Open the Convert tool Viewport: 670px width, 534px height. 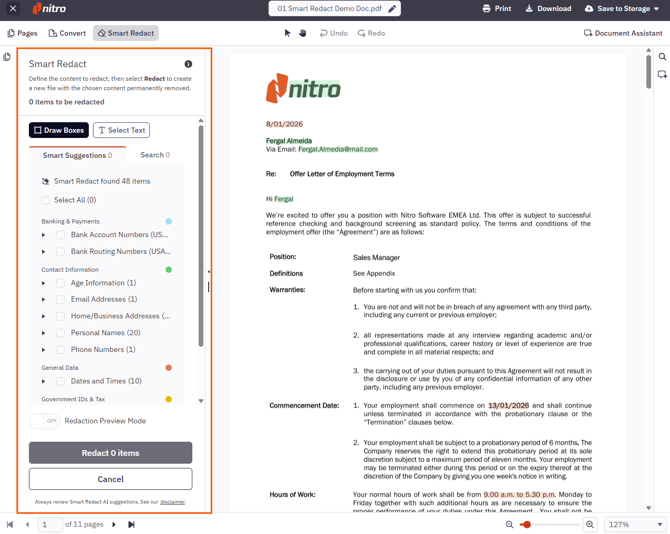coord(67,33)
